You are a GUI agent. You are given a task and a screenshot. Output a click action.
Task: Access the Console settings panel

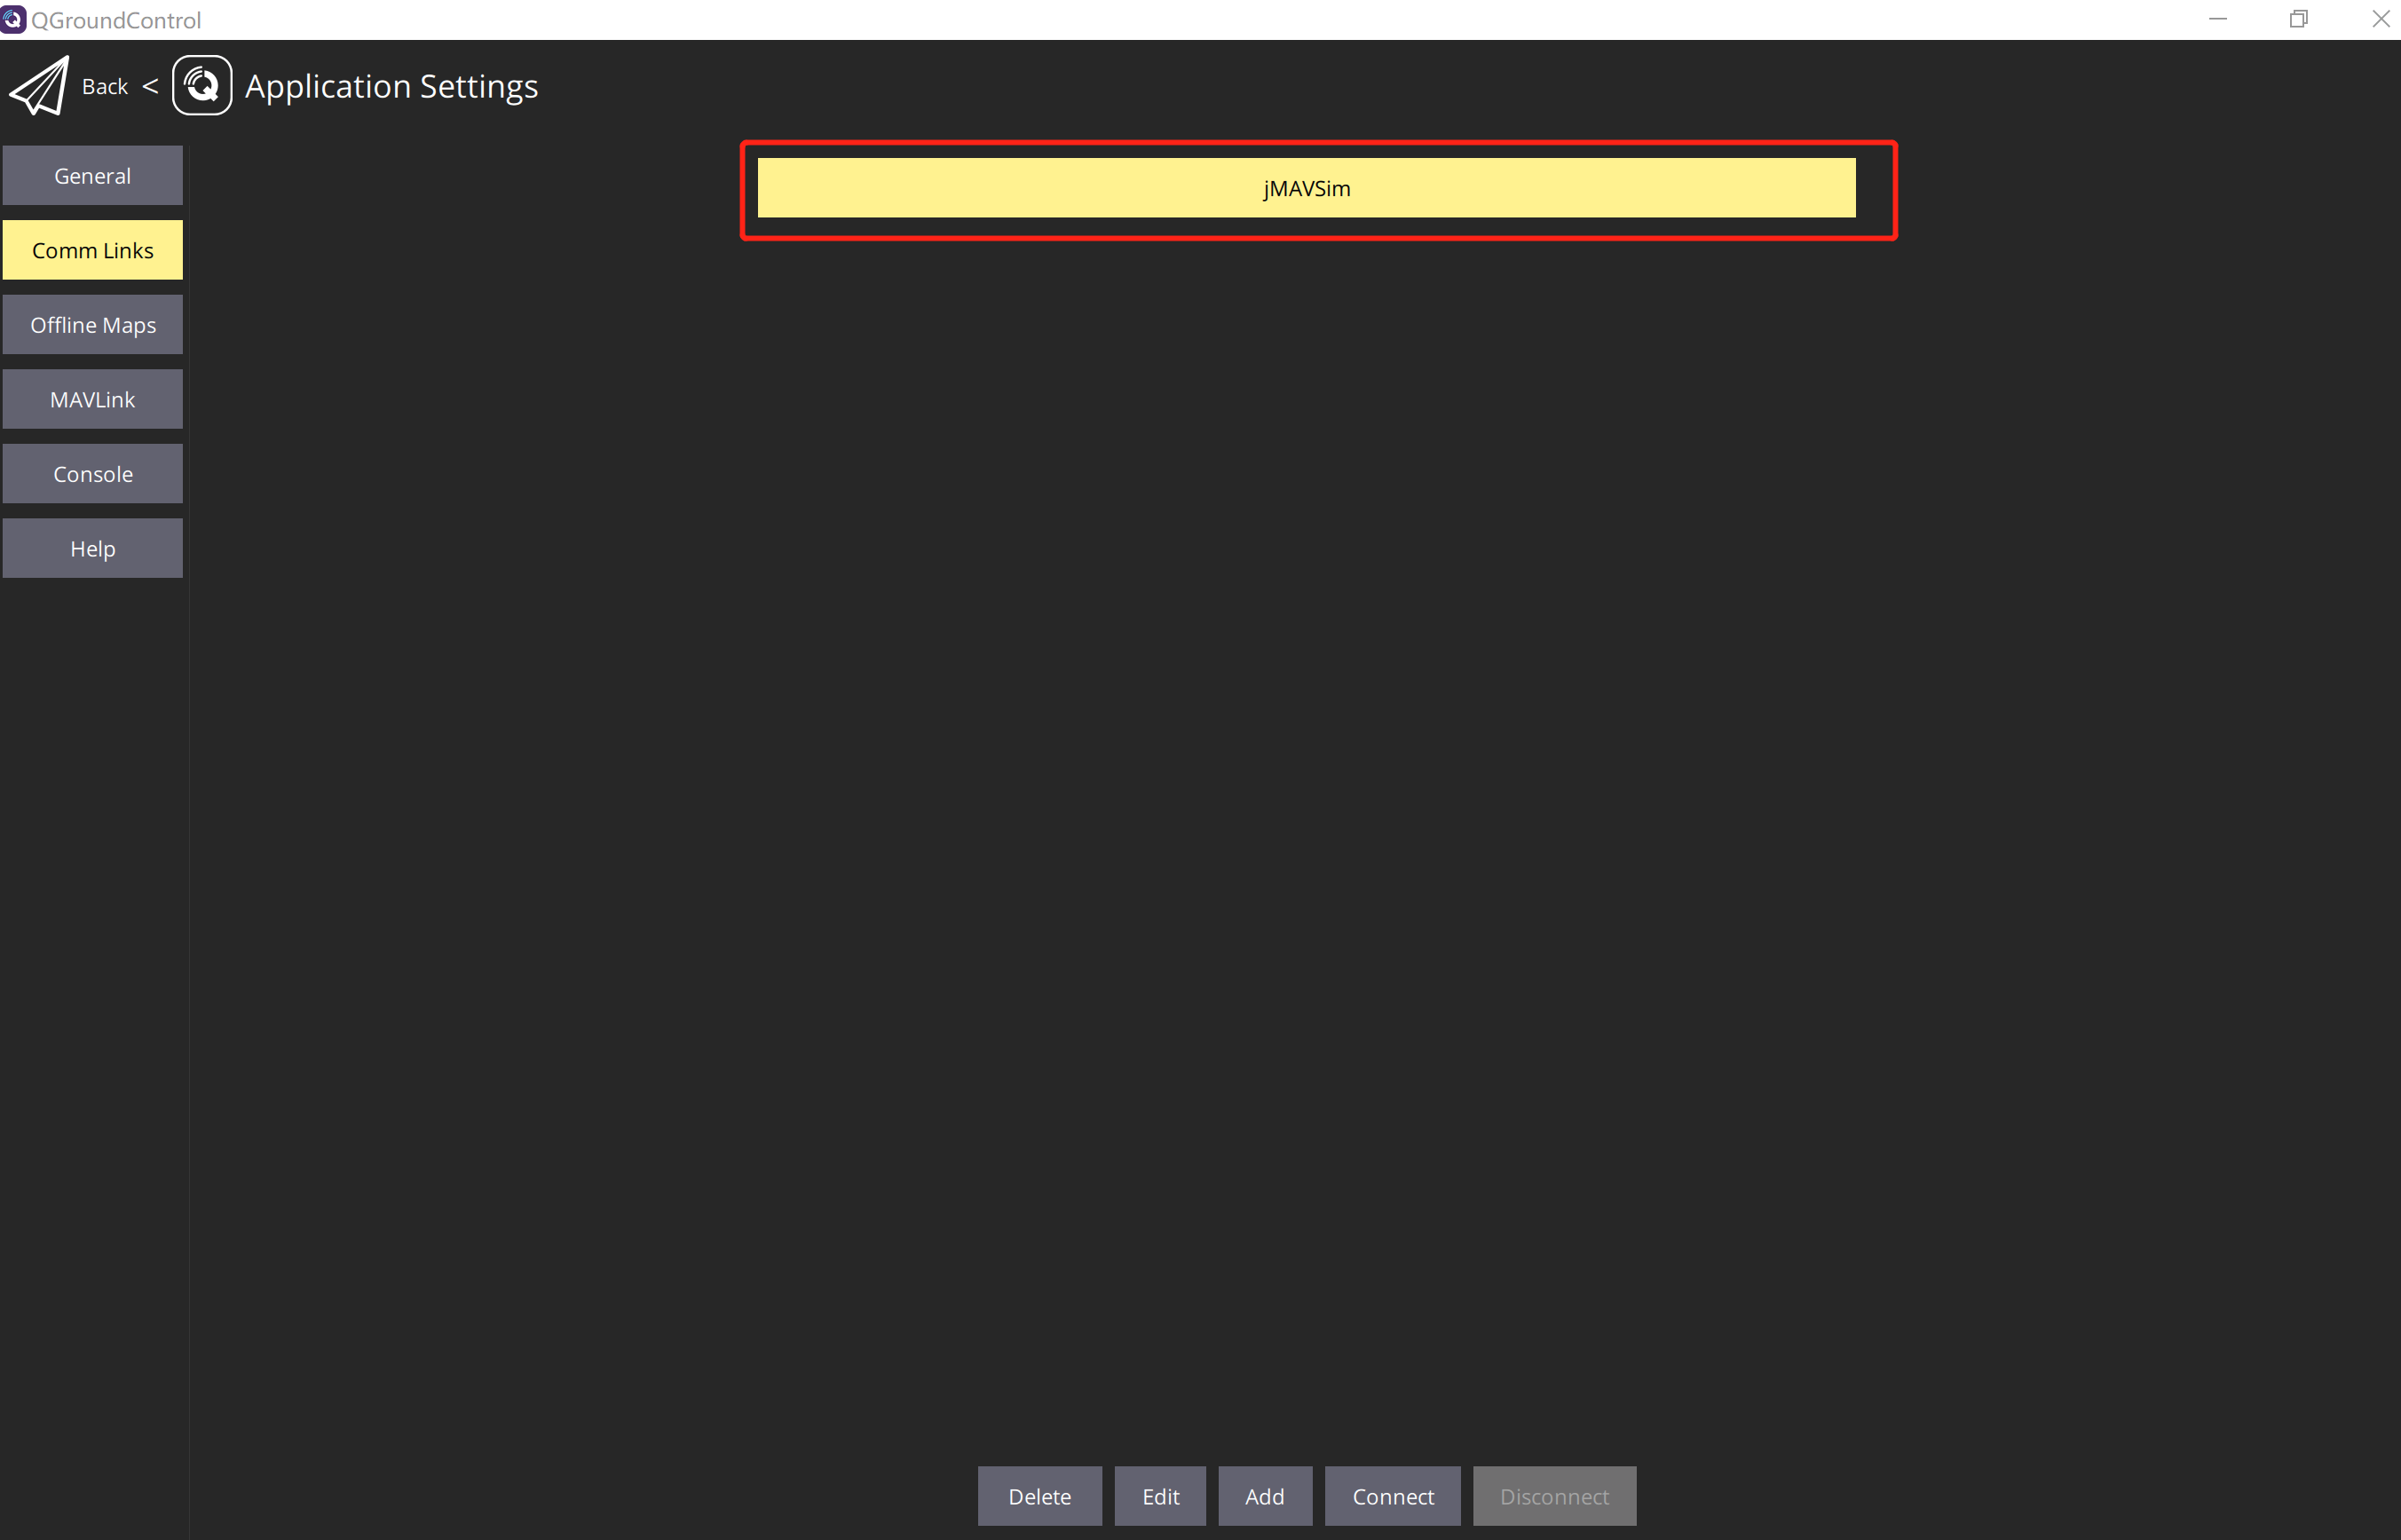pos(91,472)
